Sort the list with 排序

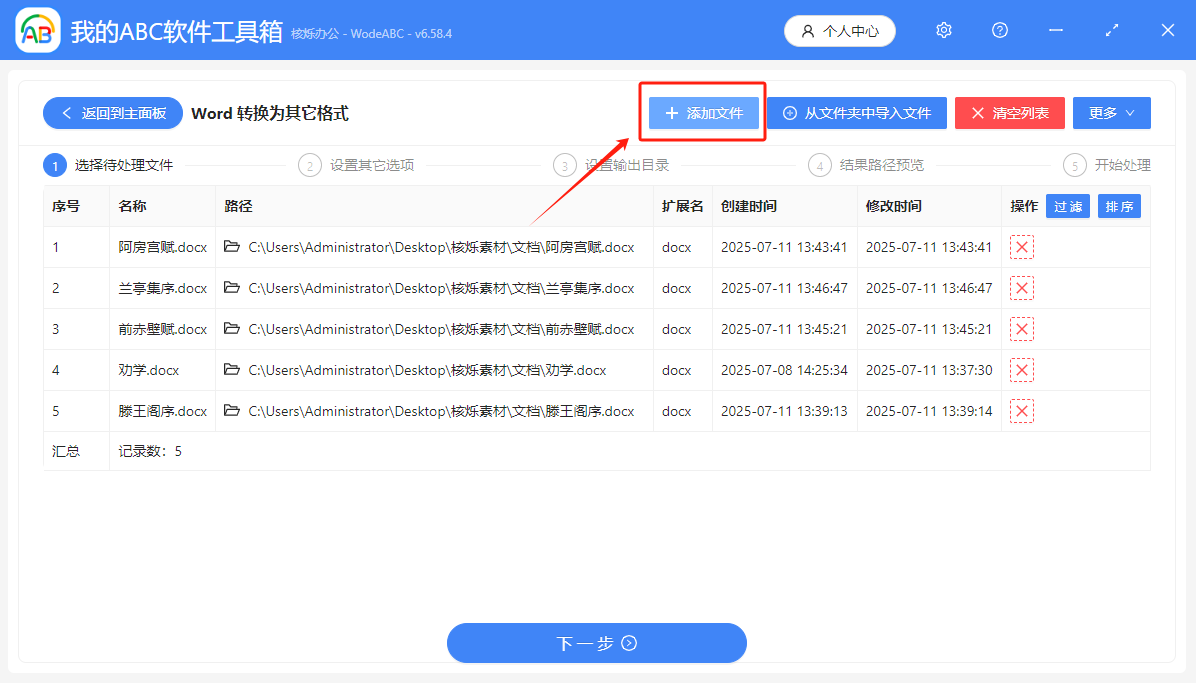1119,205
